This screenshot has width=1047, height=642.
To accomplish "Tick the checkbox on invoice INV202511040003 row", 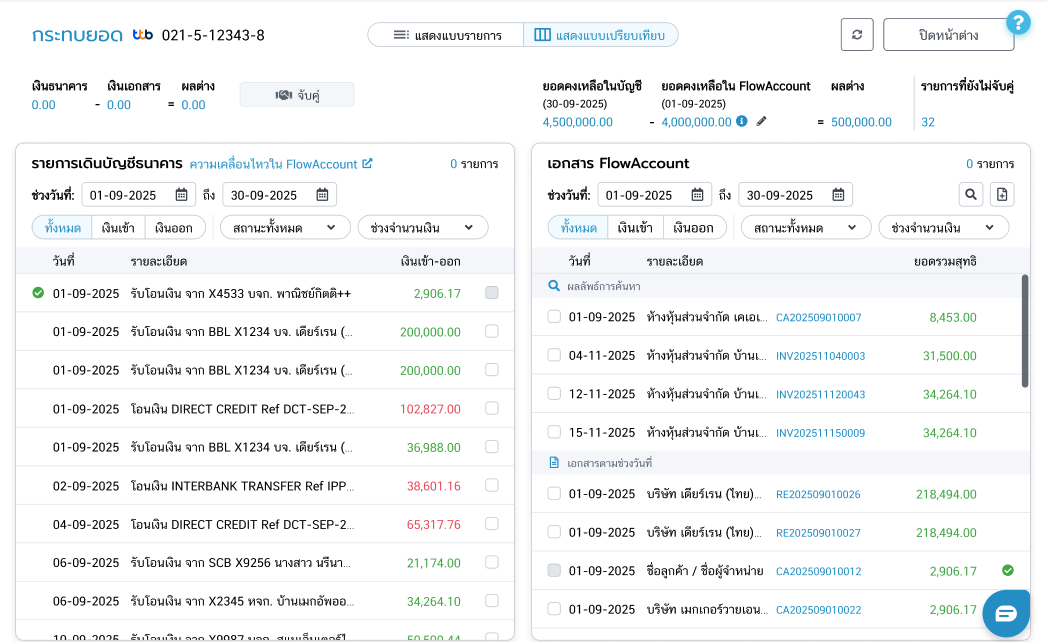I will (554, 356).
